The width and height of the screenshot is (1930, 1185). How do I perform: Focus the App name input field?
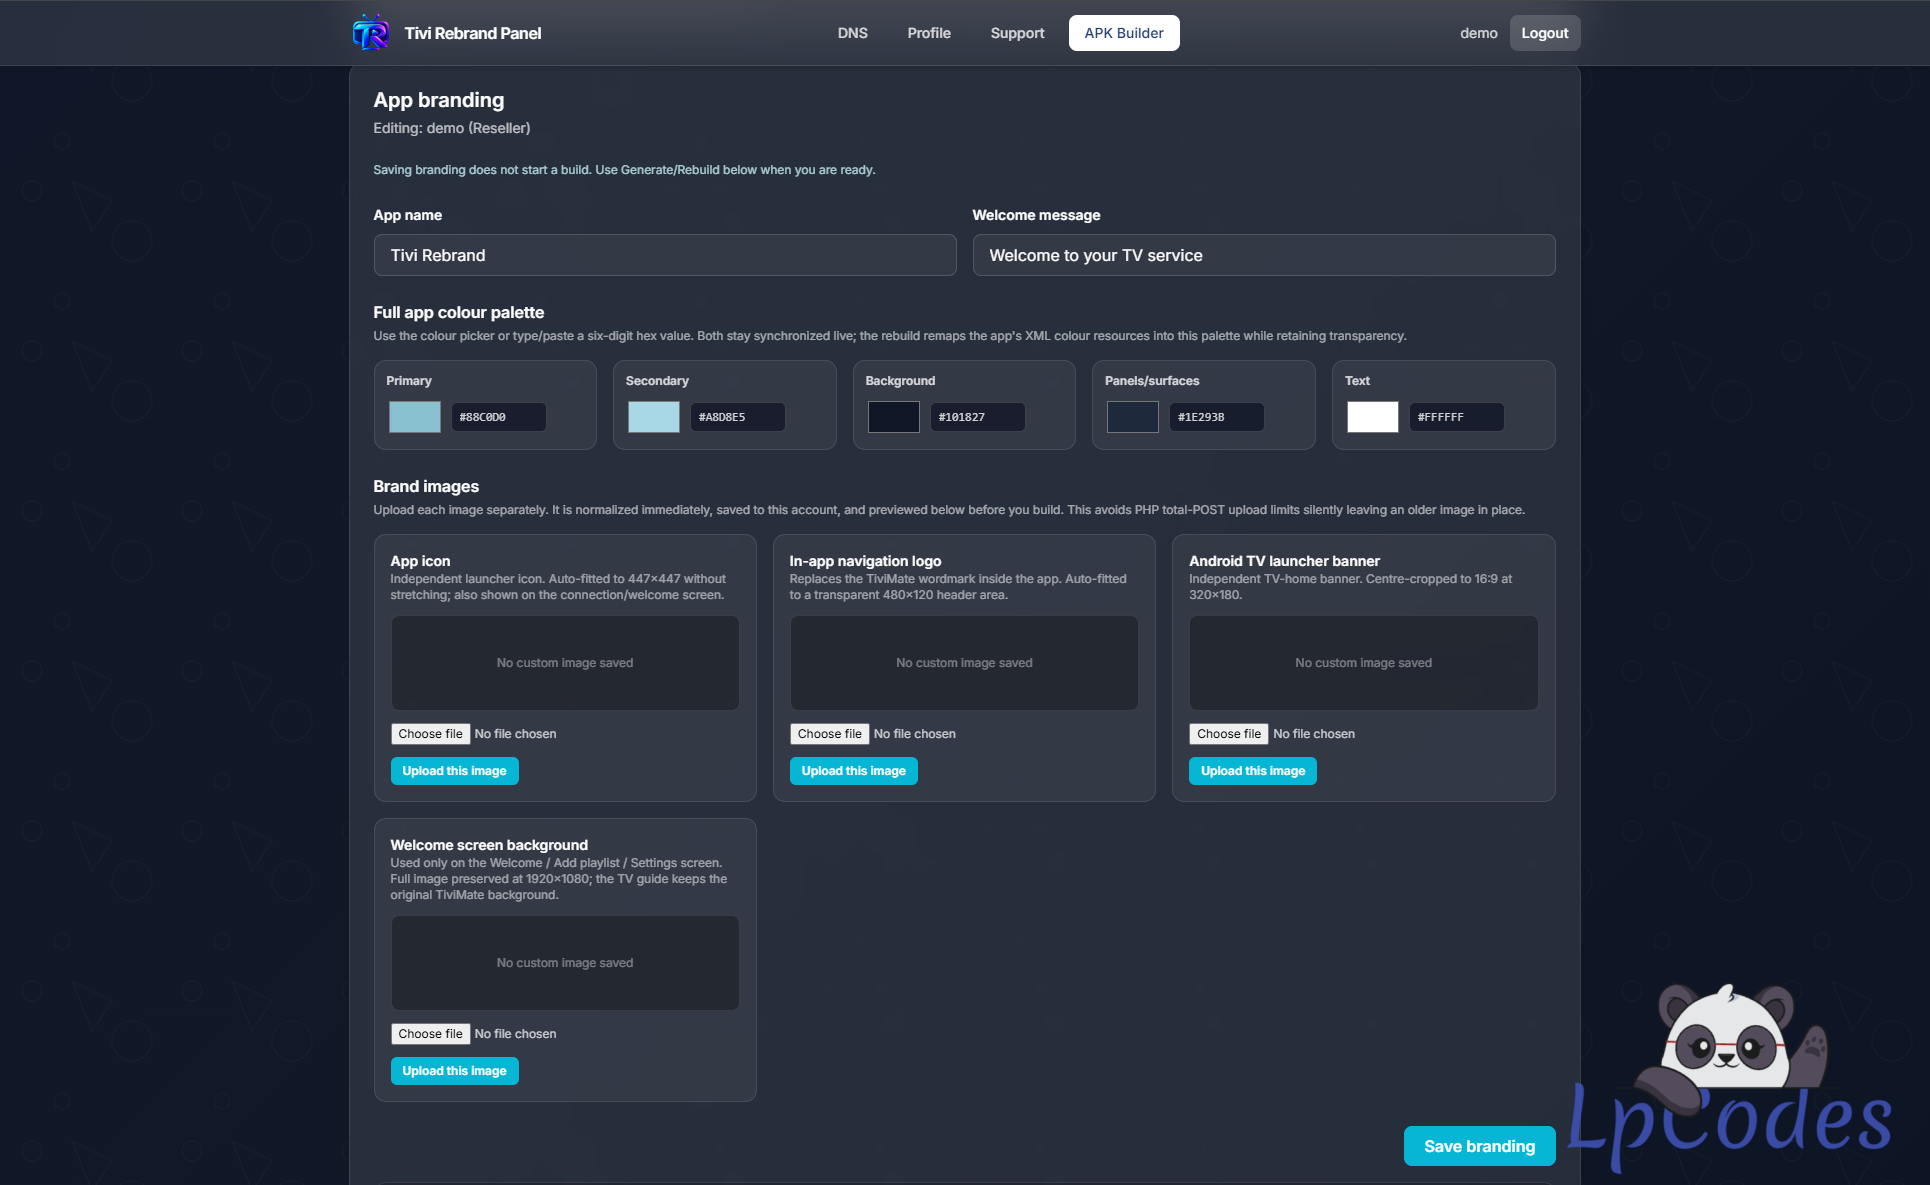point(665,255)
